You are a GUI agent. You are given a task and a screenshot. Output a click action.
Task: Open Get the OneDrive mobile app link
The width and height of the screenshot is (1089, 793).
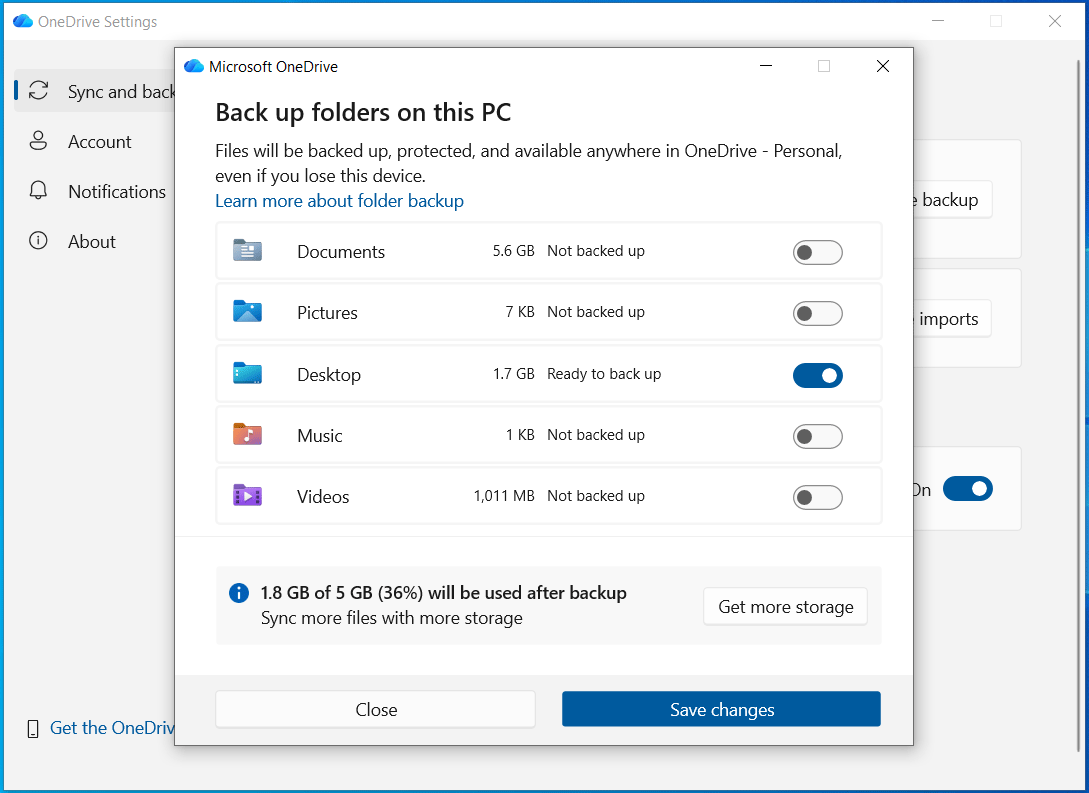tap(113, 728)
